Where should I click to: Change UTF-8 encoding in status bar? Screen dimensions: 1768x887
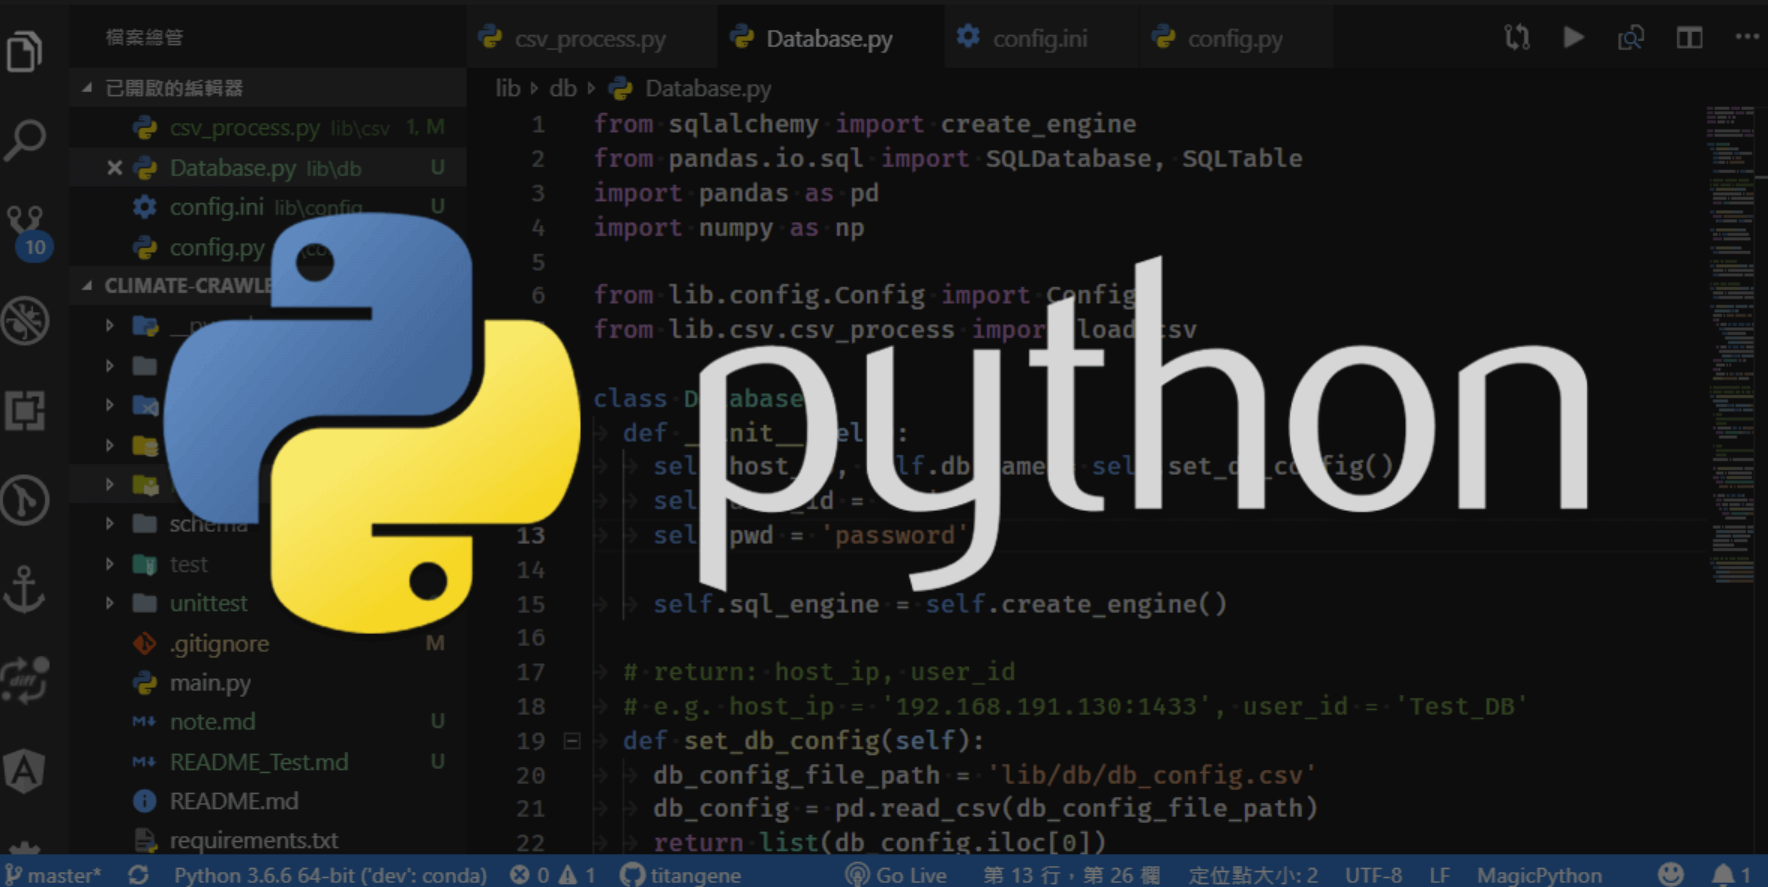click(1373, 874)
